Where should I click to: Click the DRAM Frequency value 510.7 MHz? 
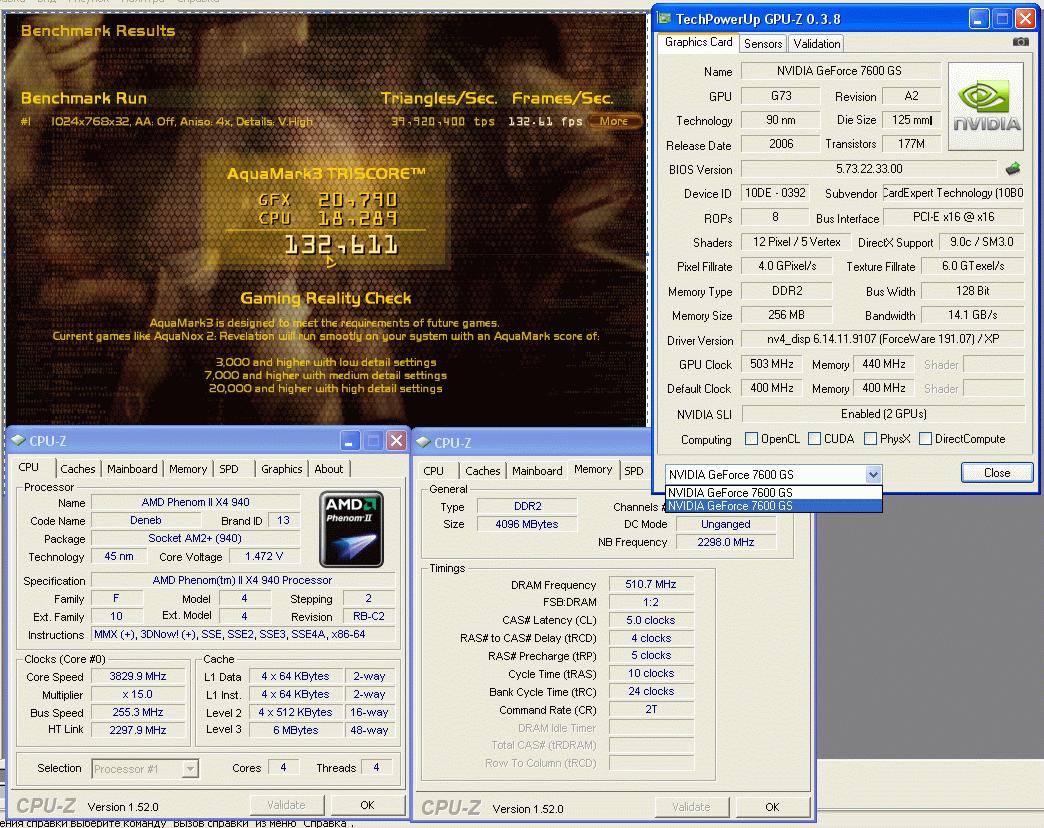(x=651, y=584)
